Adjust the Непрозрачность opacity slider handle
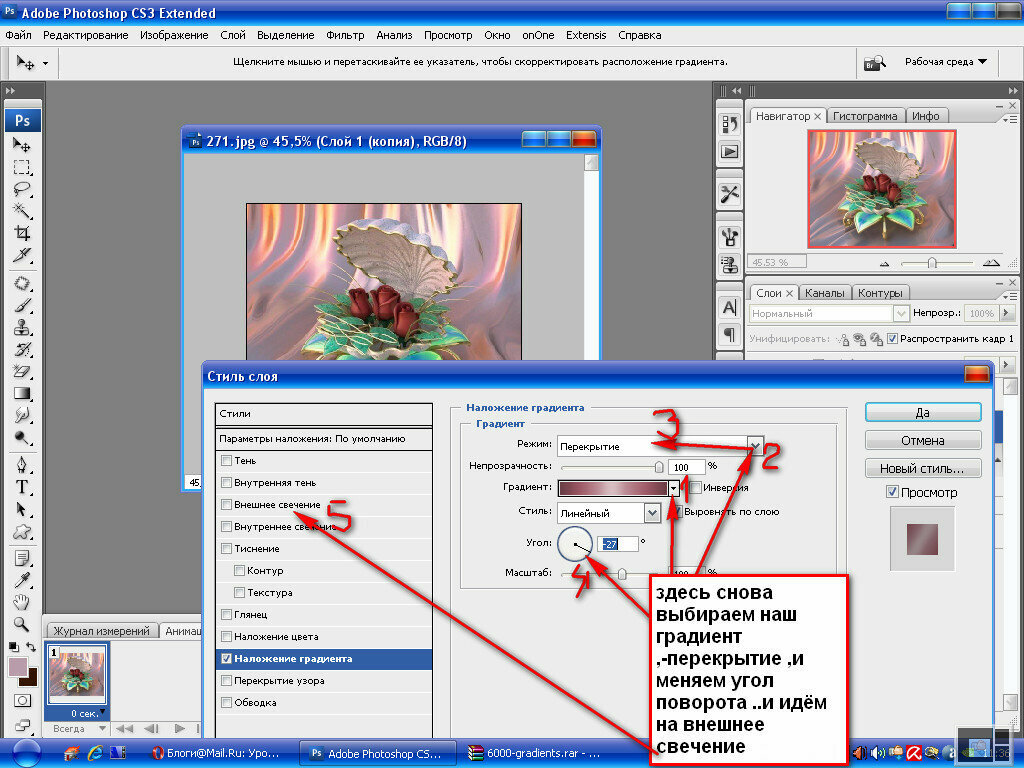 tap(659, 466)
